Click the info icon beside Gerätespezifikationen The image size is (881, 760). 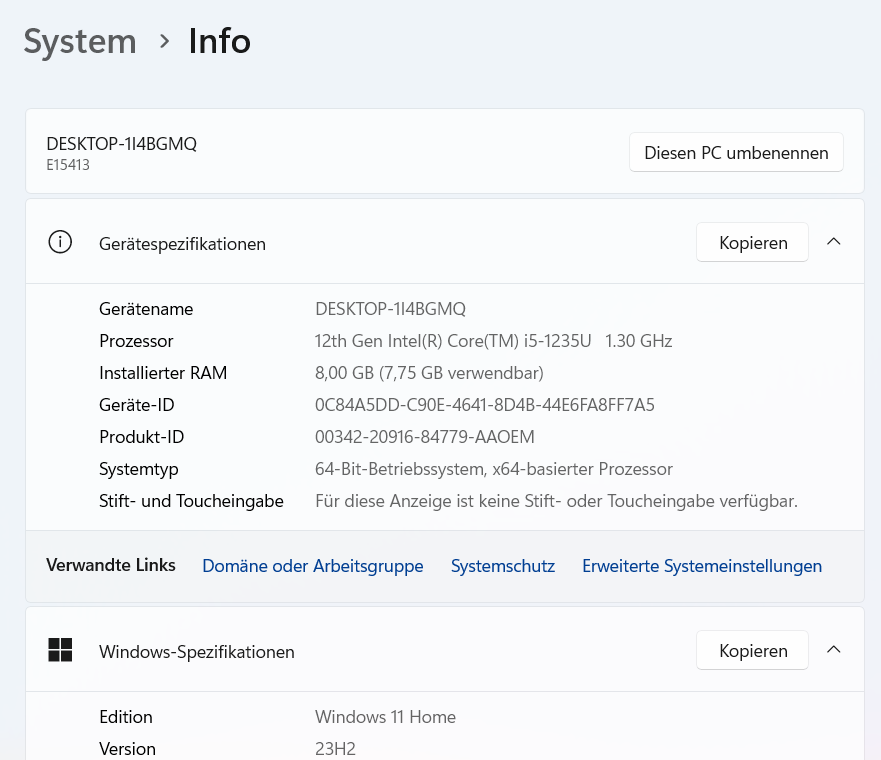click(60, 243)
